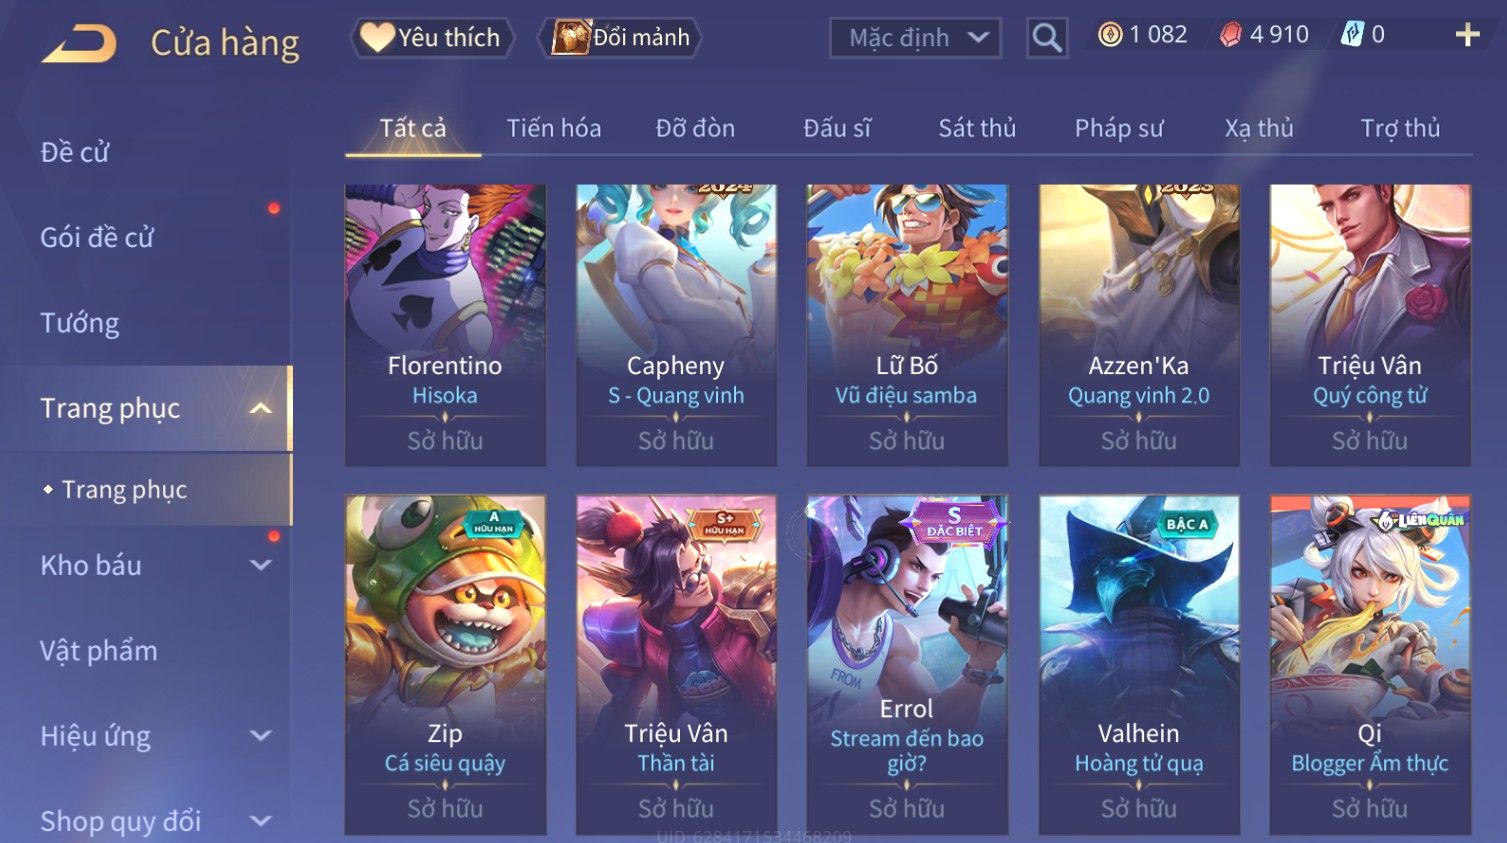Select the Florentino Hisoka skin card
The image size is (1507, 843).
pos(445,325)
